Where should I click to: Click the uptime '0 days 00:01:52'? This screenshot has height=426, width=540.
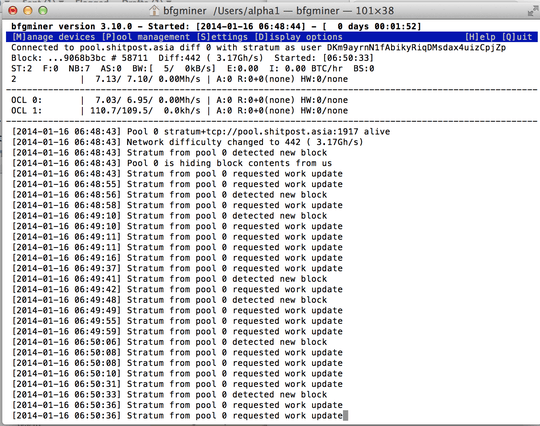point(376,27)
